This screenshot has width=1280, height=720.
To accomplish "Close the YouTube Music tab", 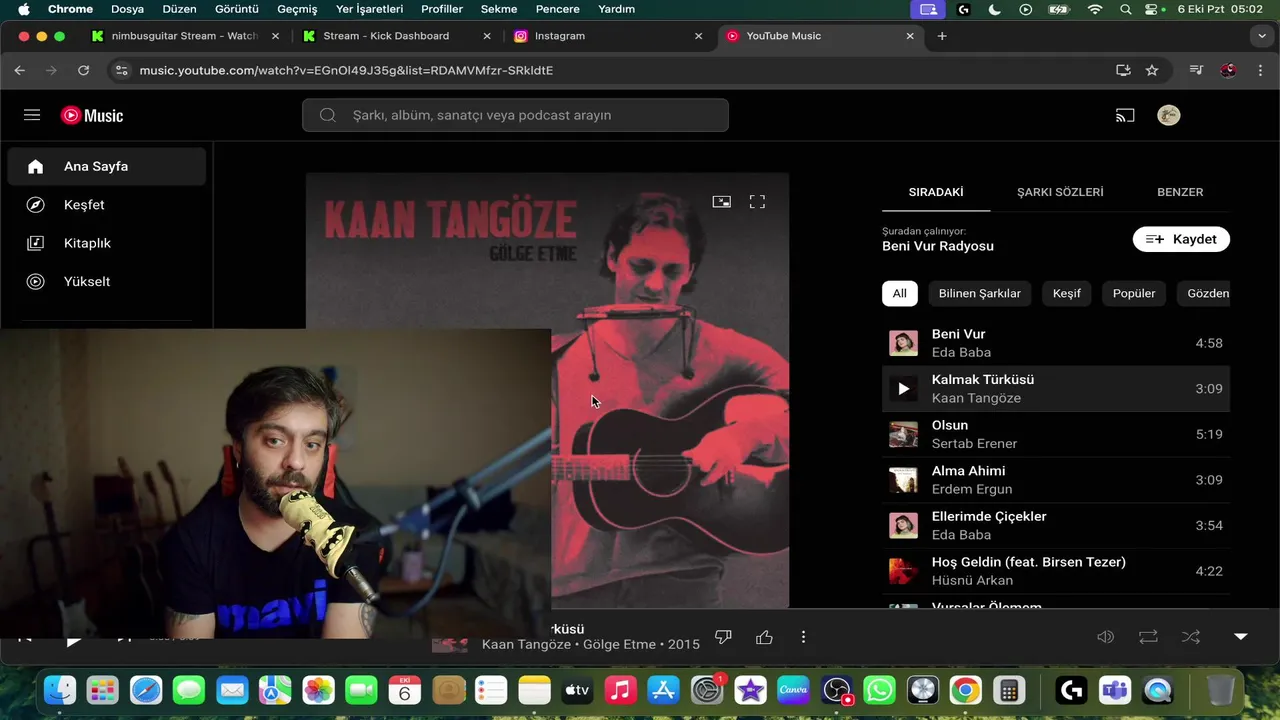I will [x=910, y=36].
